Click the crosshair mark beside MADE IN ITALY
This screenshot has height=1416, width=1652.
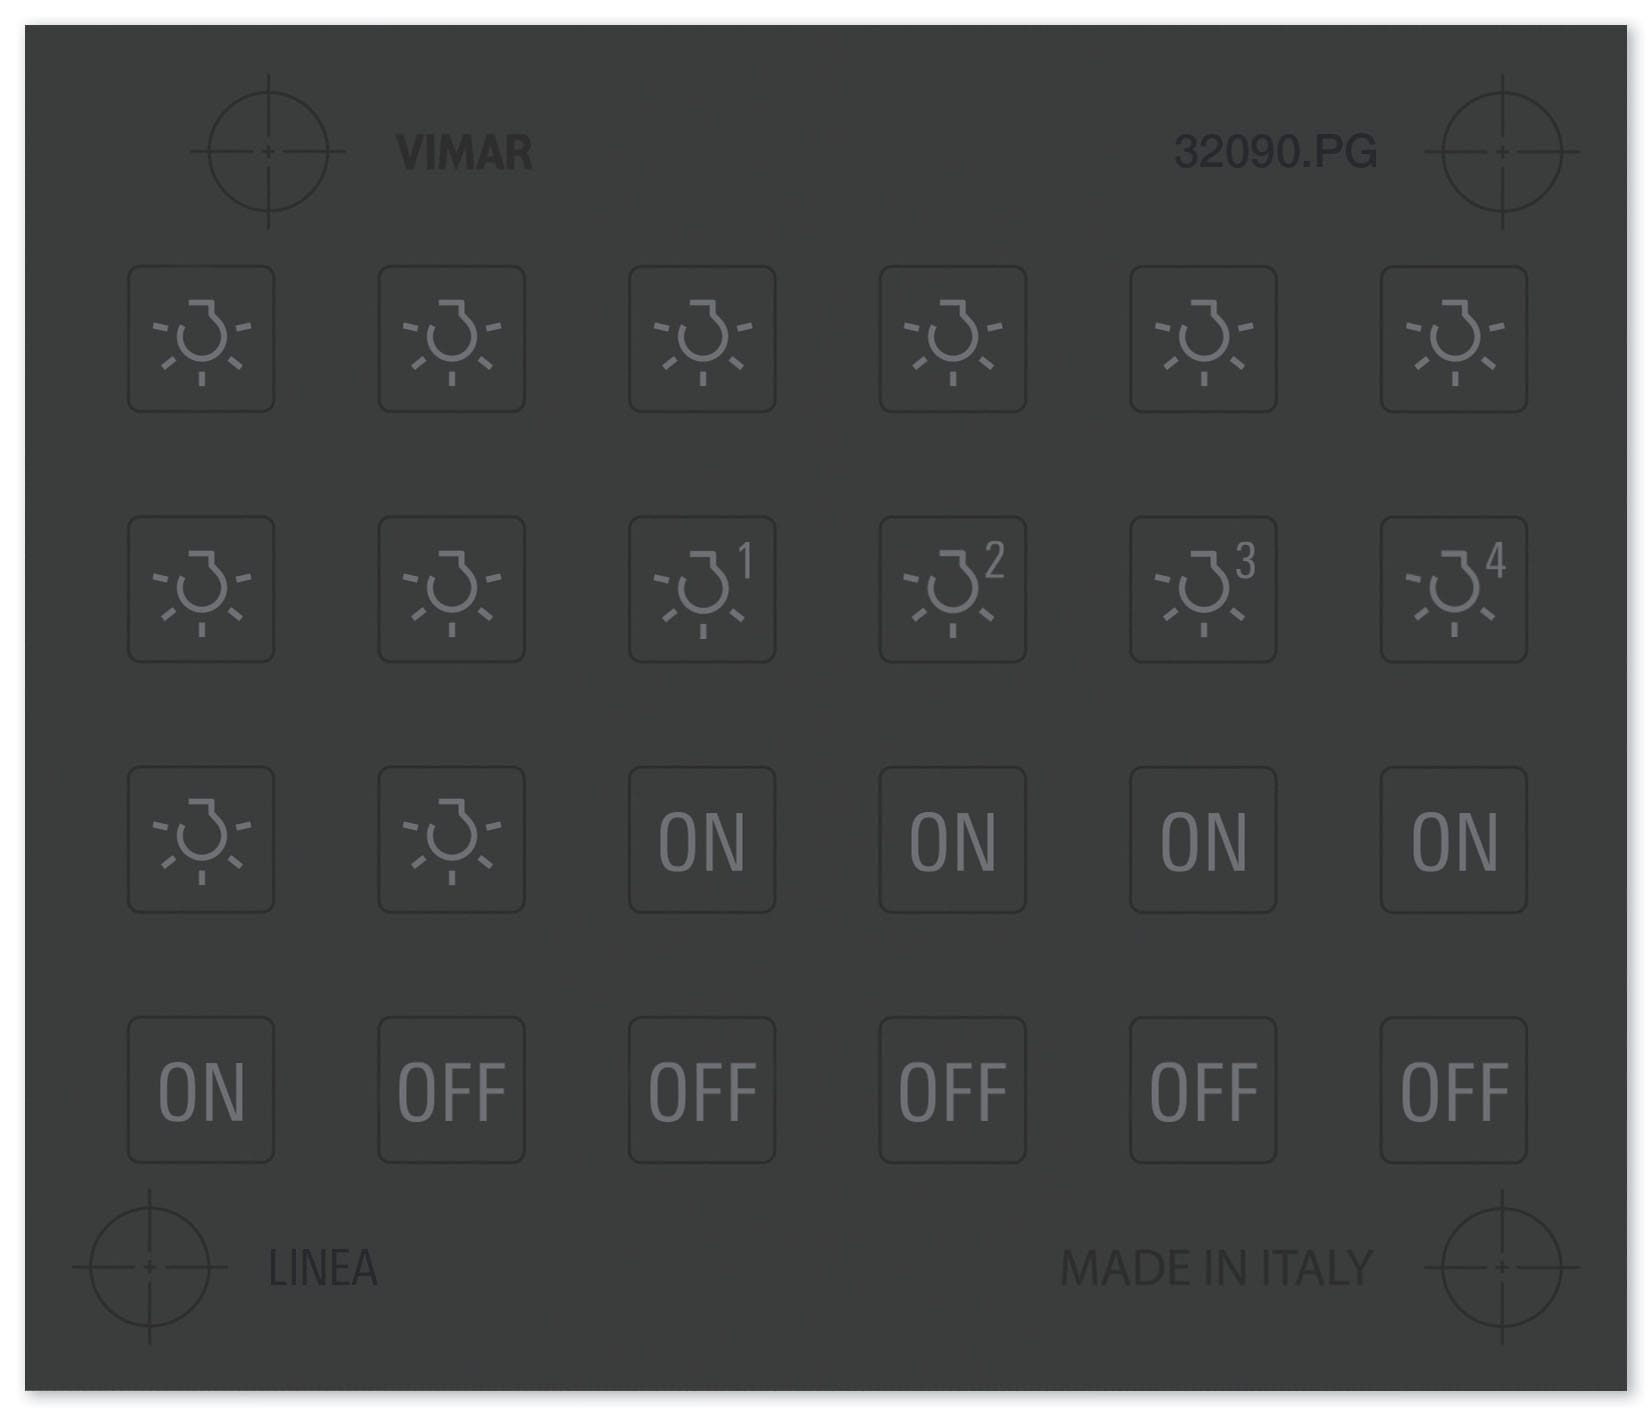click(1501, 1267)
